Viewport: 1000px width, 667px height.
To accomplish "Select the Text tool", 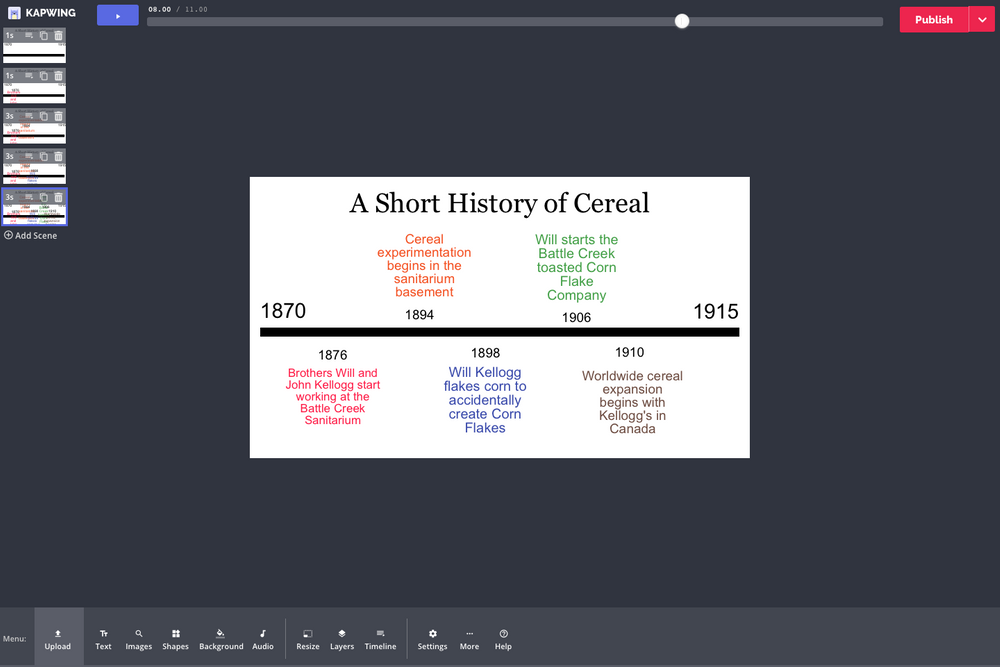I will [103, 637].
